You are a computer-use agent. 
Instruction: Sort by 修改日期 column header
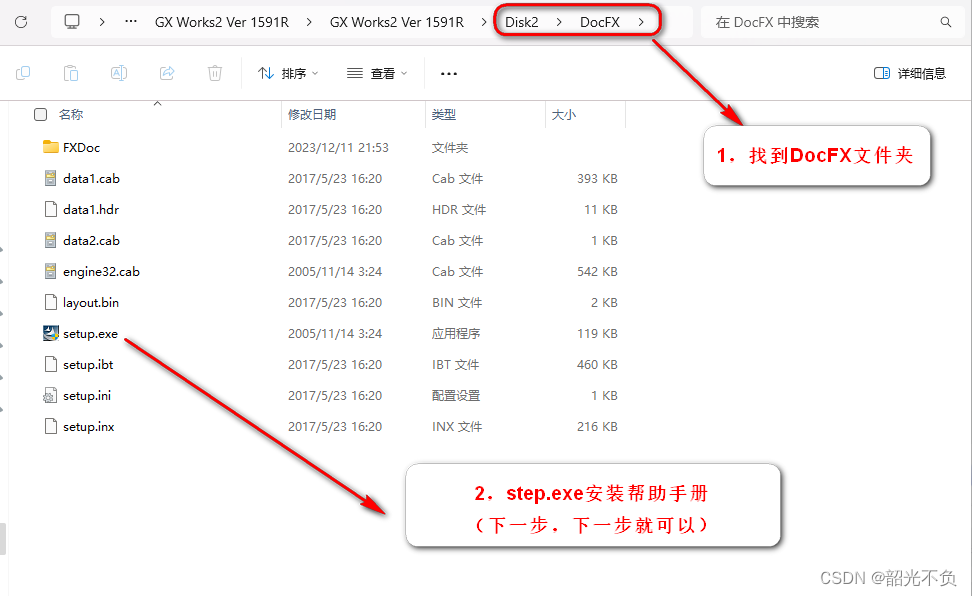tap(312, 115)
